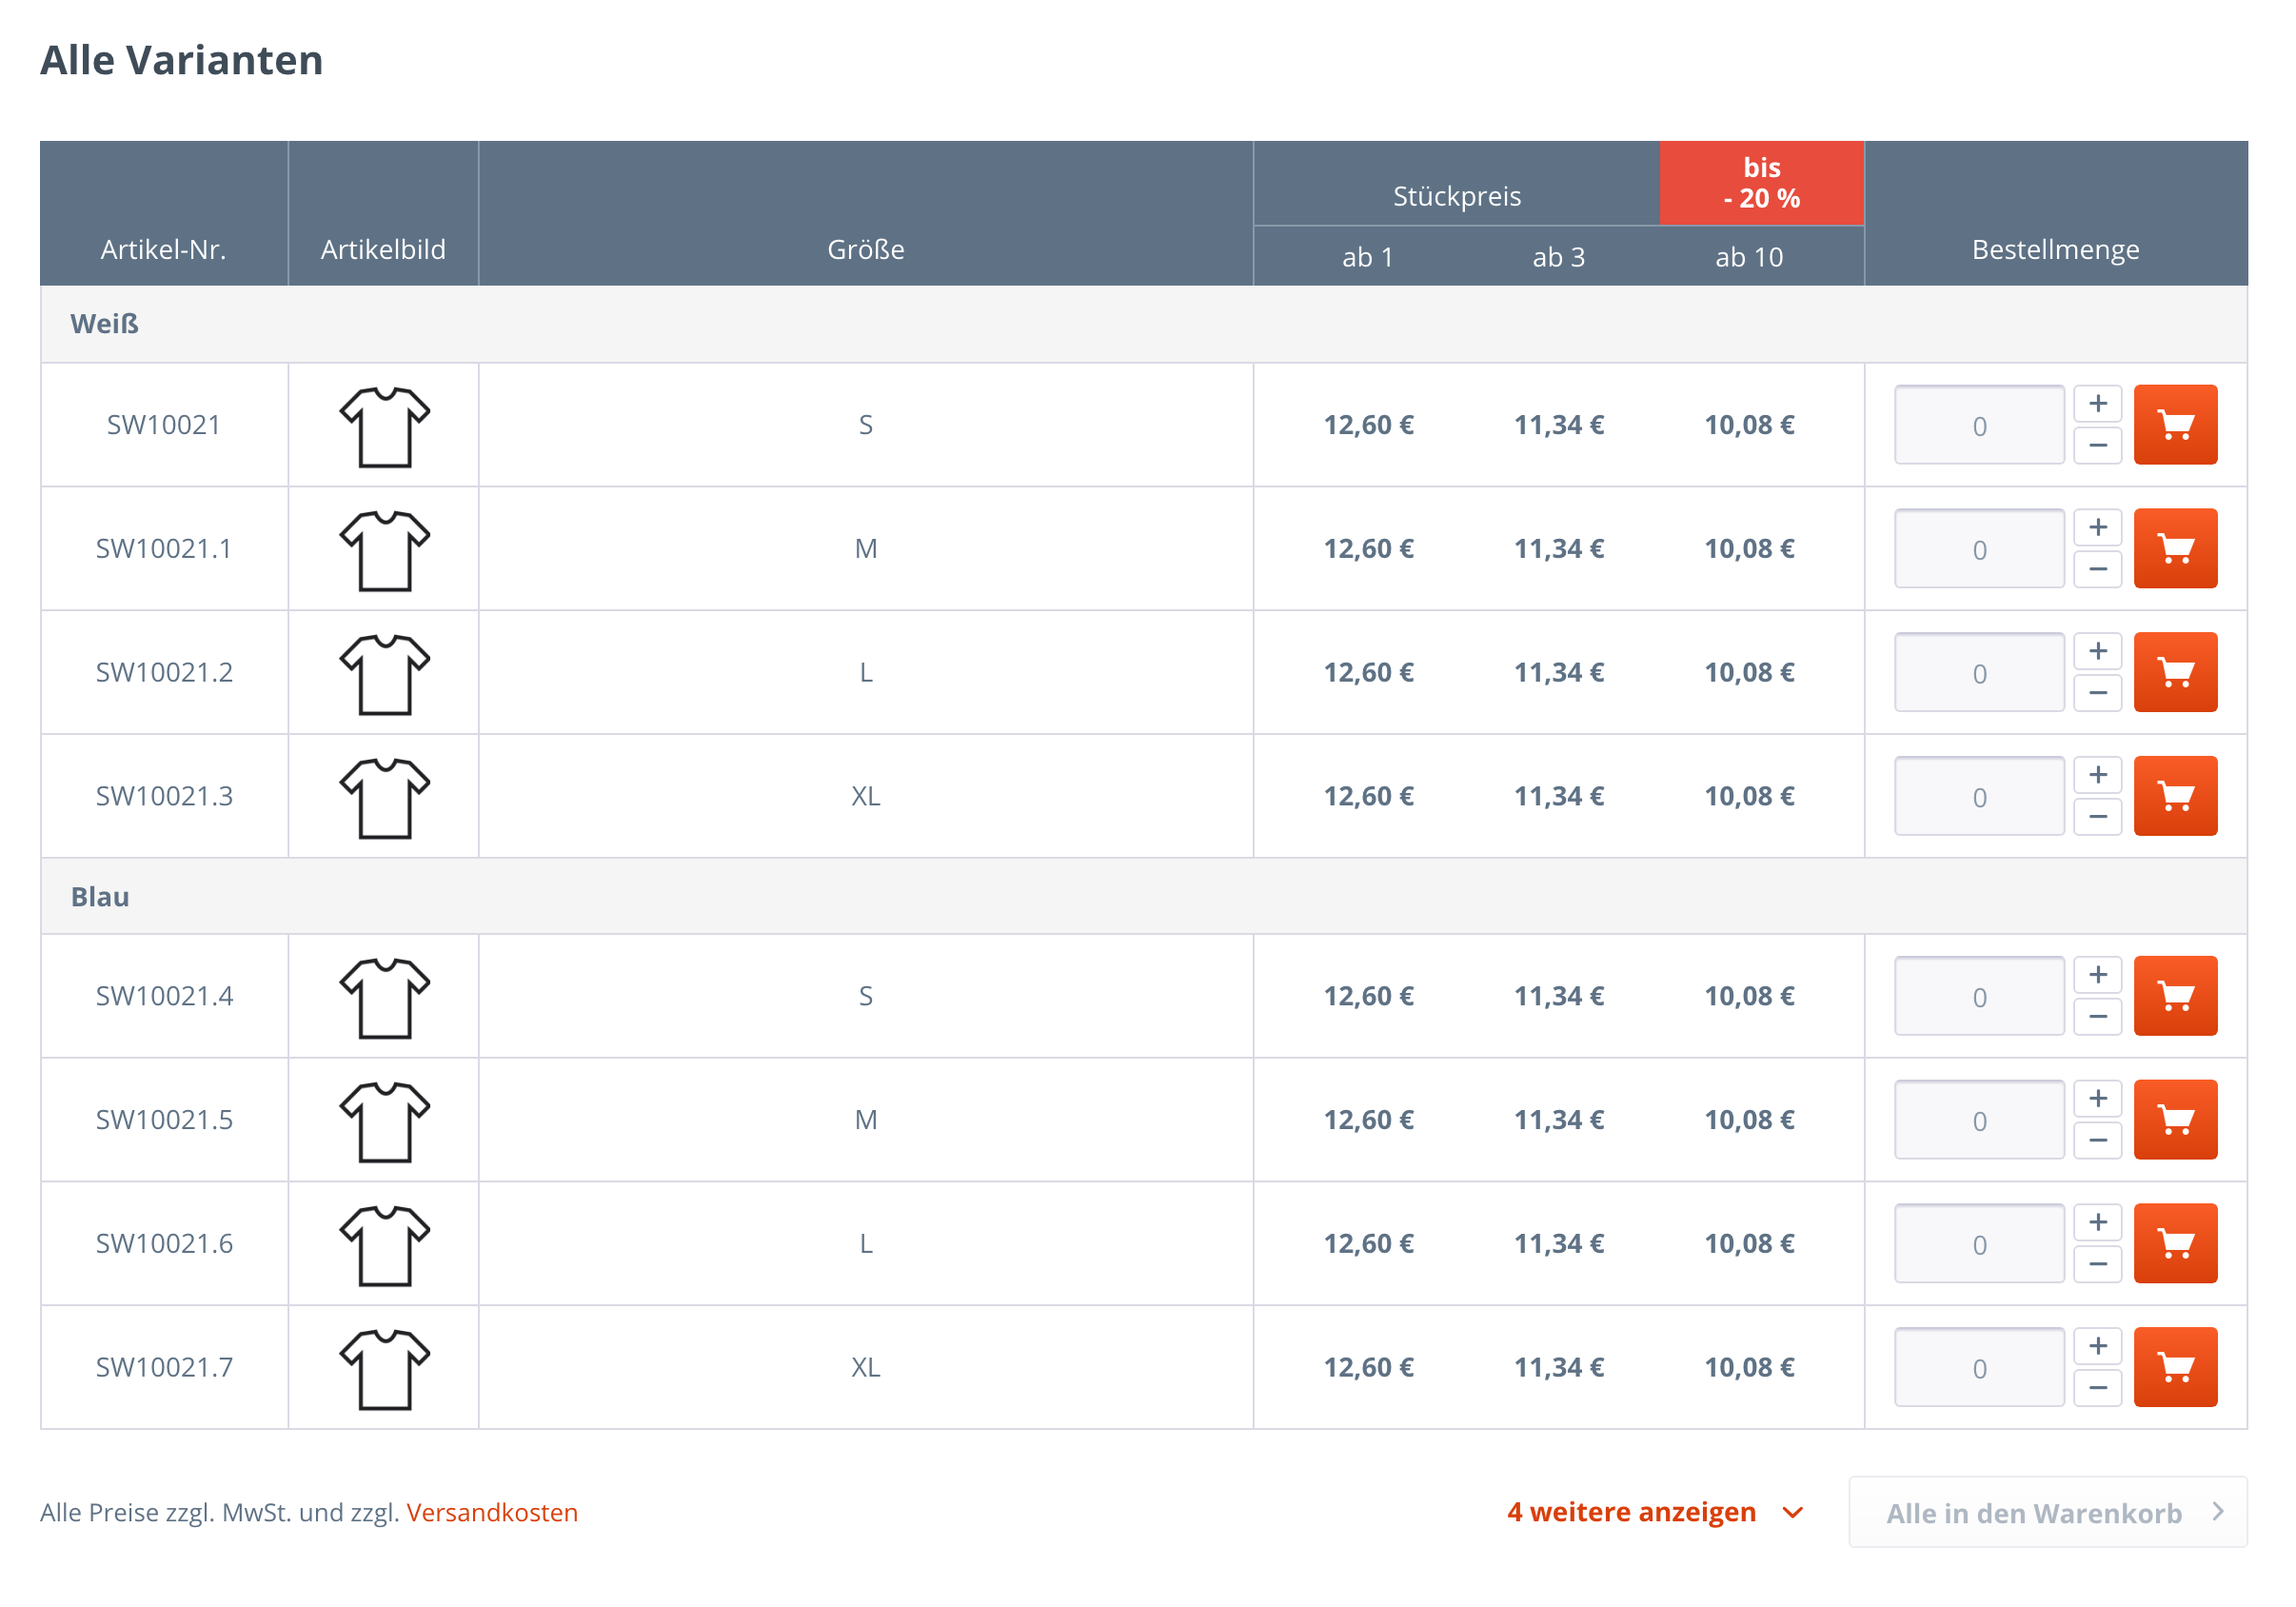Open T-shirt image for SW10021.2
This screenshot has width=2296, height=1607.
click(384, 675)
